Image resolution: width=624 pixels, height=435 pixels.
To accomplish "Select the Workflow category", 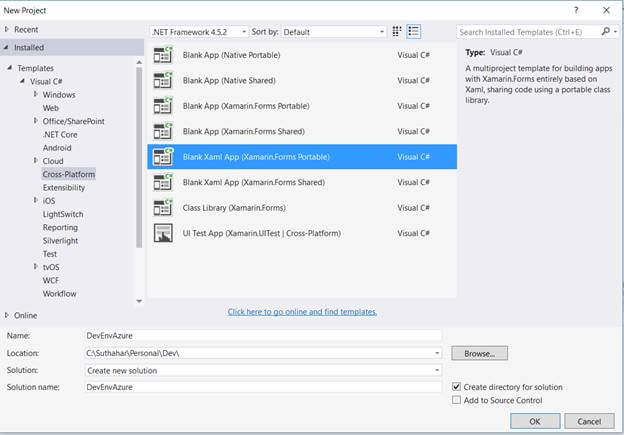I will [59, 294].
